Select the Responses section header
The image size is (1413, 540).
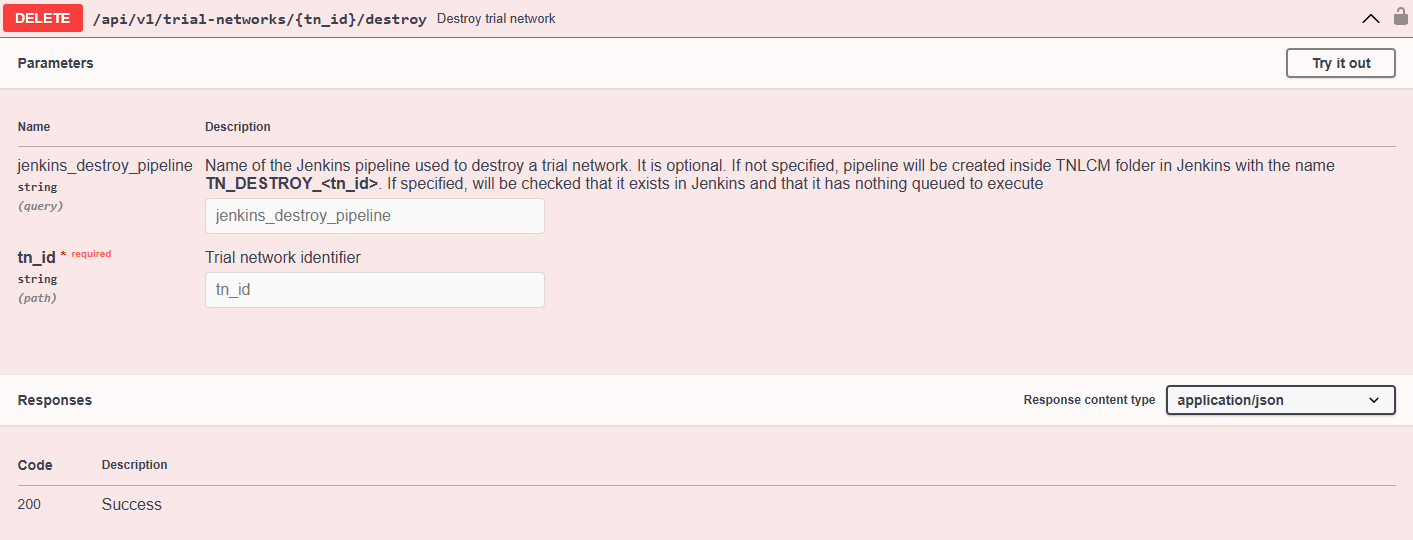[55, 400]
